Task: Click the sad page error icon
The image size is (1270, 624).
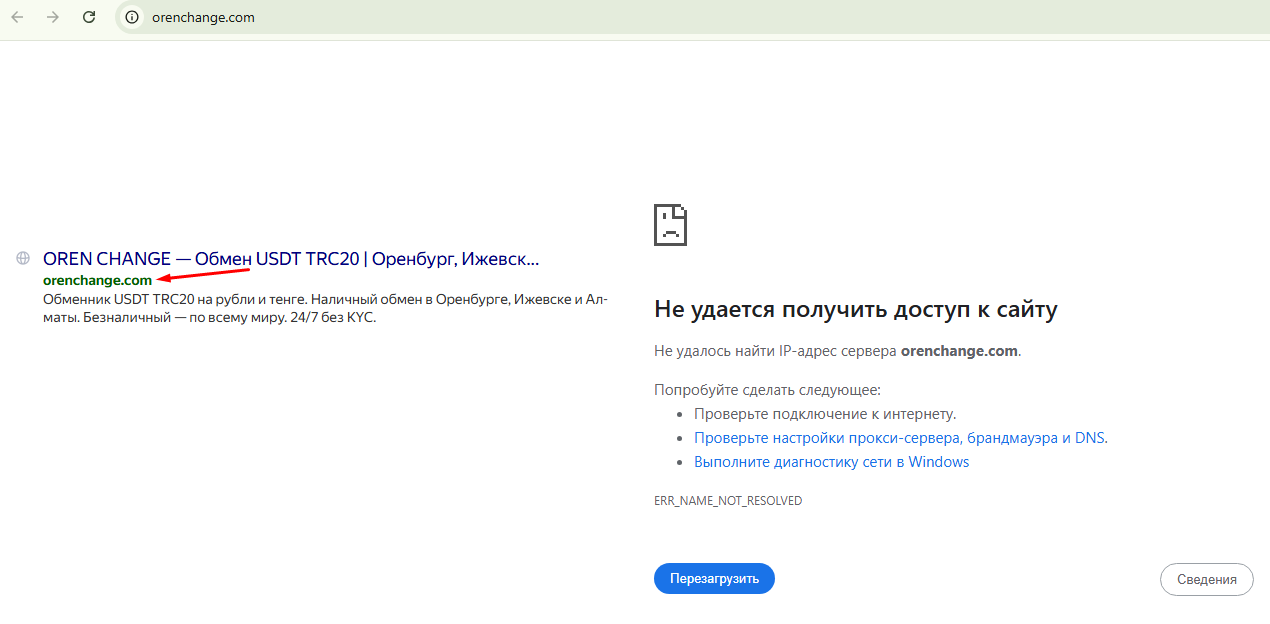Action: 671,224
